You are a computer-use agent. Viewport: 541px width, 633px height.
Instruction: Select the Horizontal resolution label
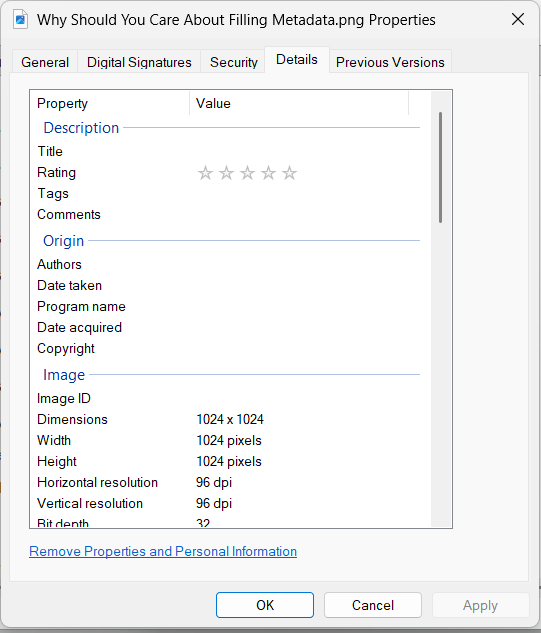[x=97, y=482]
